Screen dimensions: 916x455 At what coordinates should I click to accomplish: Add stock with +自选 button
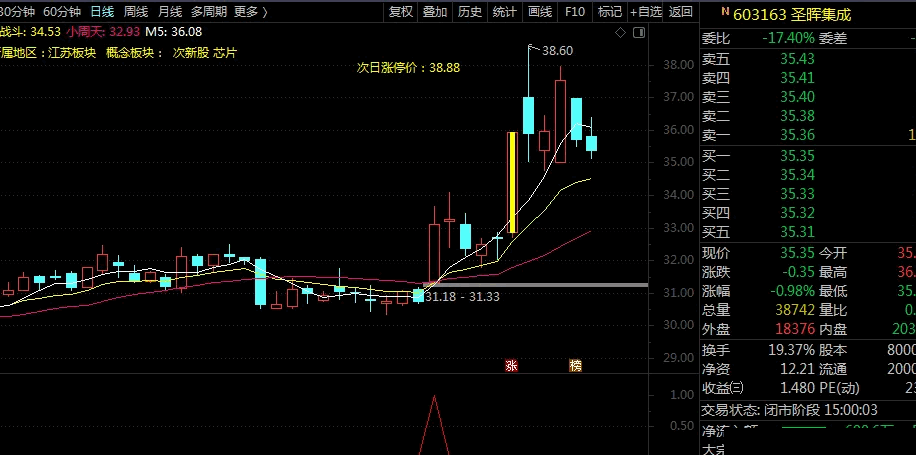coord(646,12)
